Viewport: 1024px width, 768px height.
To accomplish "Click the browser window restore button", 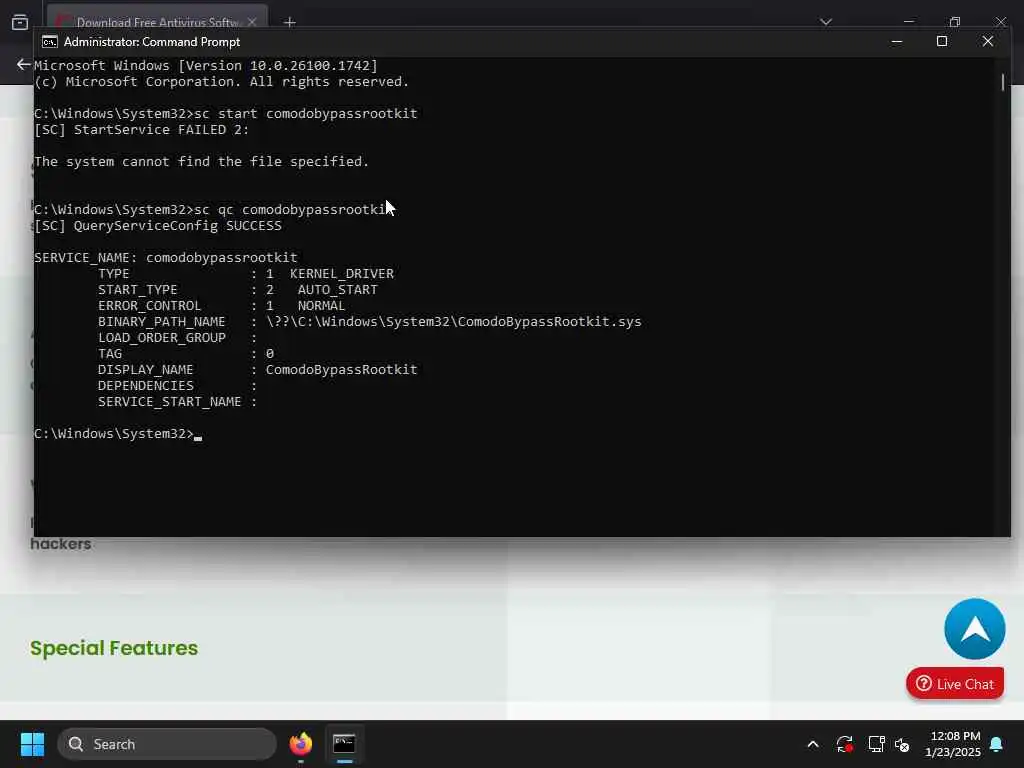I will 955,22.
